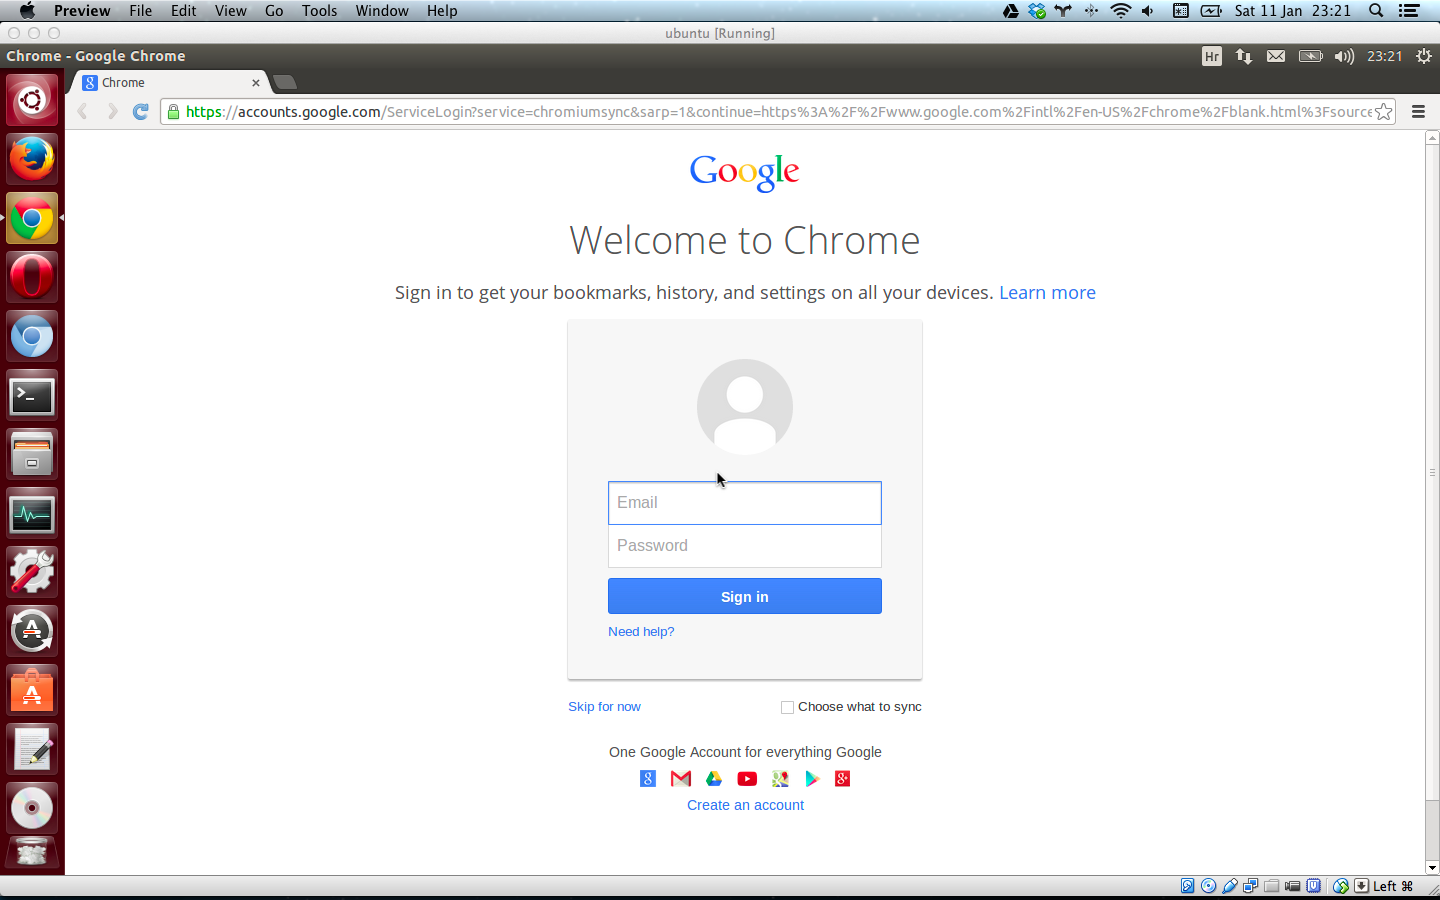Open the disc drive launcher icon
The width and height of the screenshot is (1440, 900).
32,808
